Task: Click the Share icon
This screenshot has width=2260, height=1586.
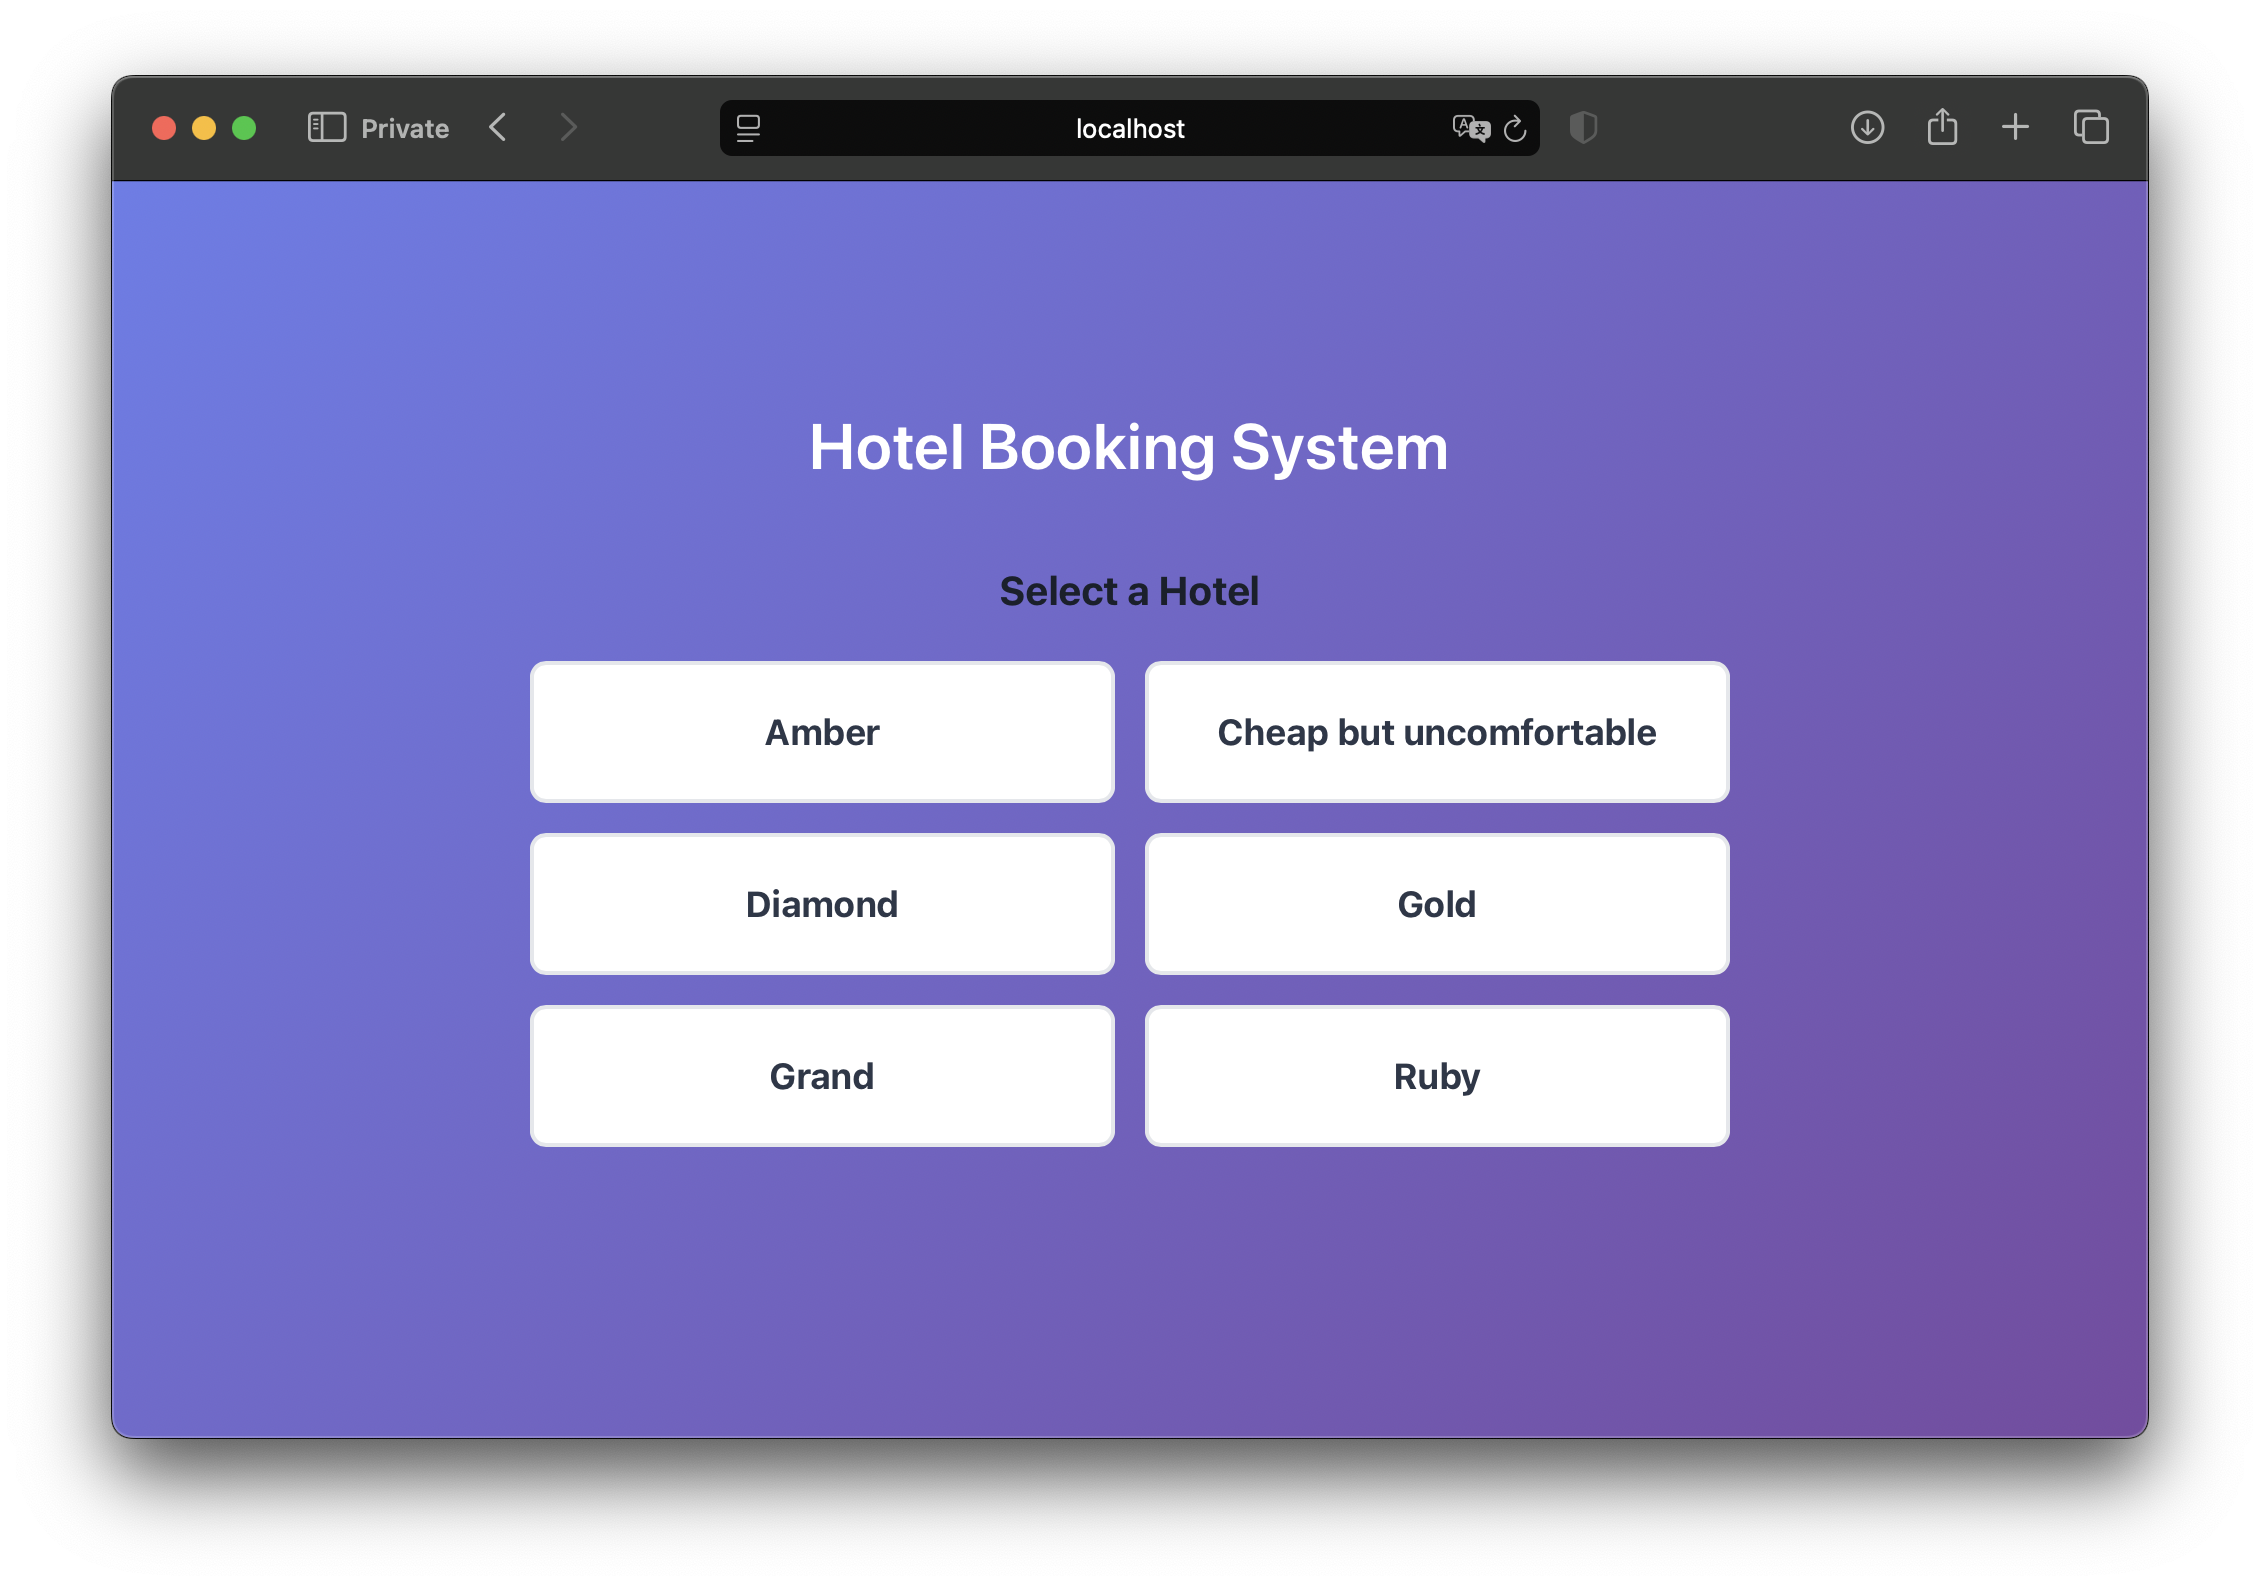Action: pos(1941,127)
